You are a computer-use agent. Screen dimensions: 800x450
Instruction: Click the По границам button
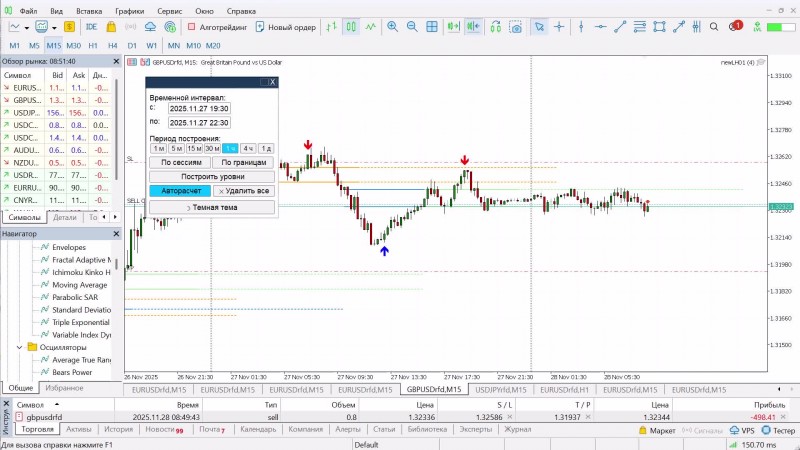[x=243, y=162]
